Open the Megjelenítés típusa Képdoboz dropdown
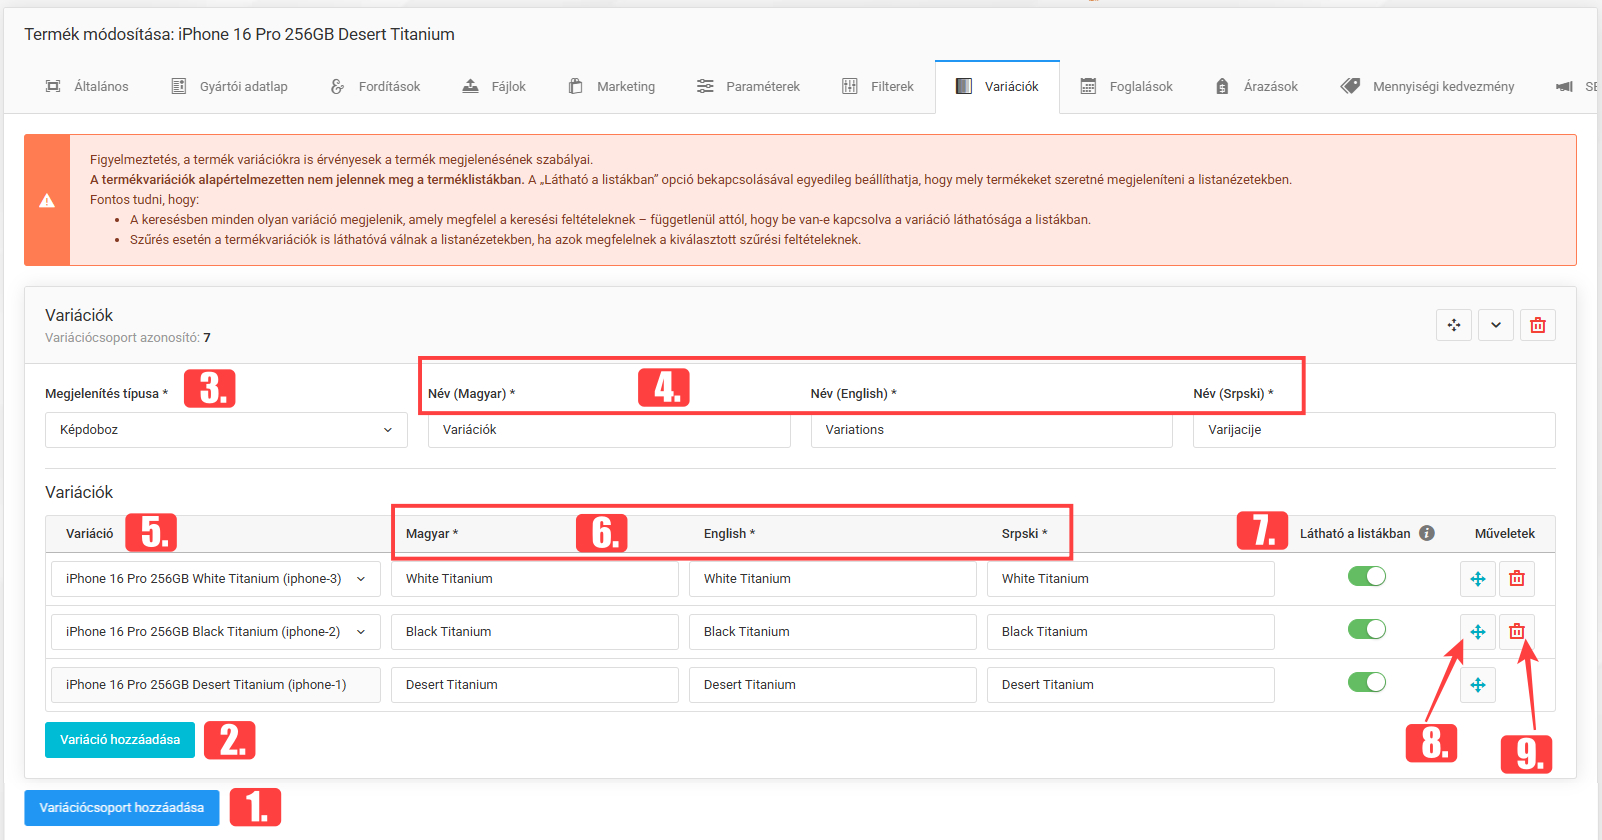1602x840 pixels. (226, 430)
